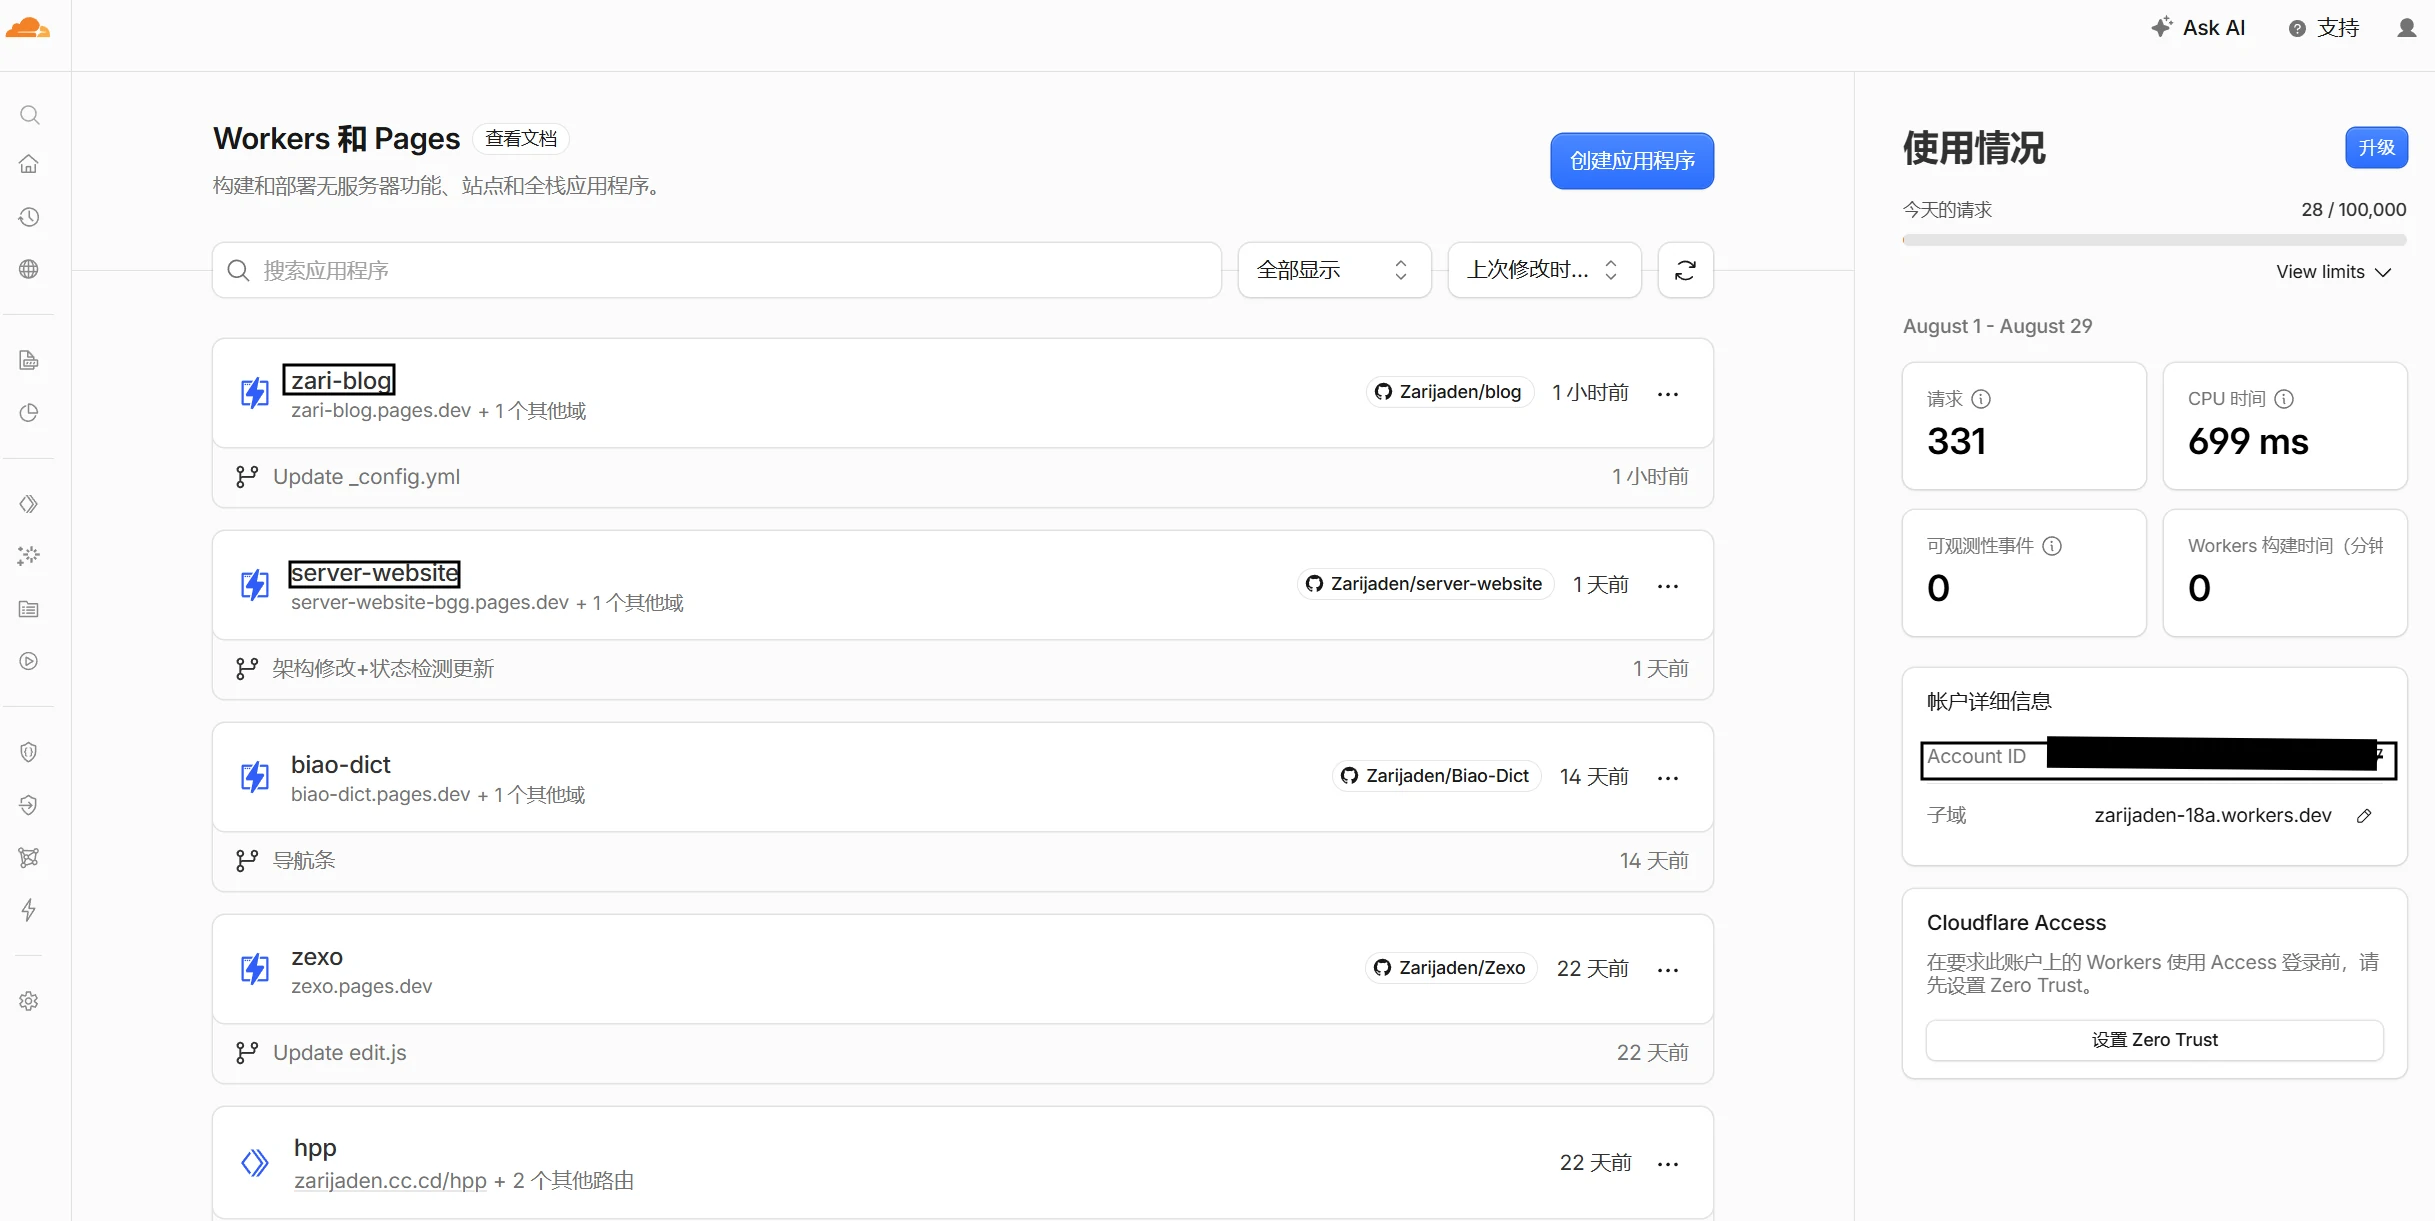This screenshot has width=2435, height=1221.
Task: Open the zari-blog application
Action: (x=340, y=381)
